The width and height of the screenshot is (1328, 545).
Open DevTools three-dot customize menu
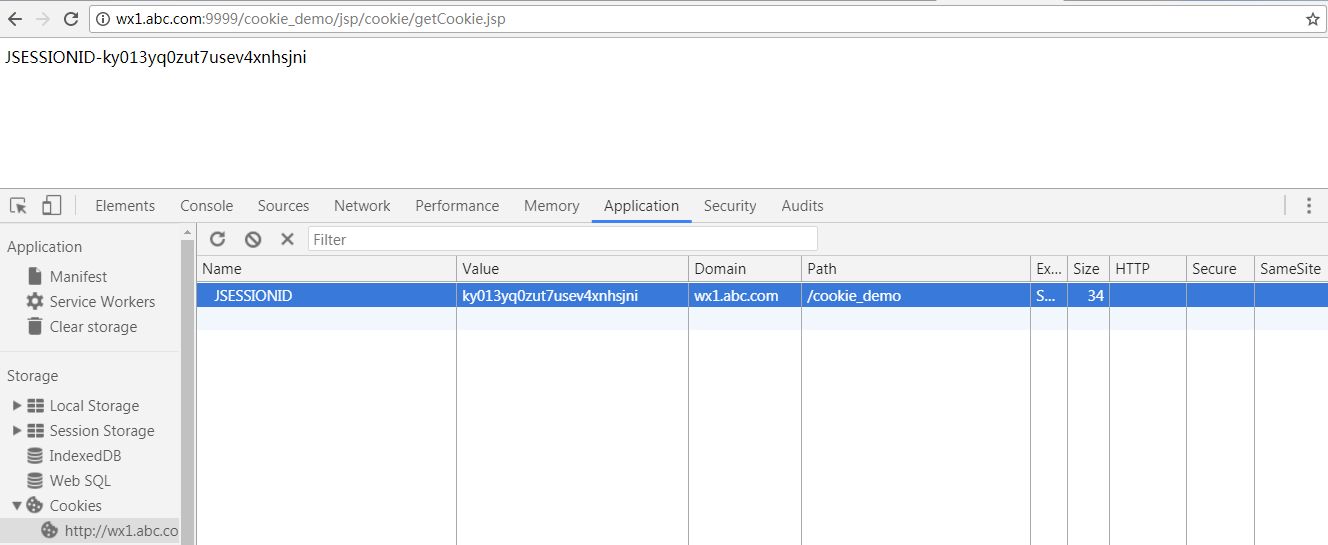click(x=1308, y=206)
